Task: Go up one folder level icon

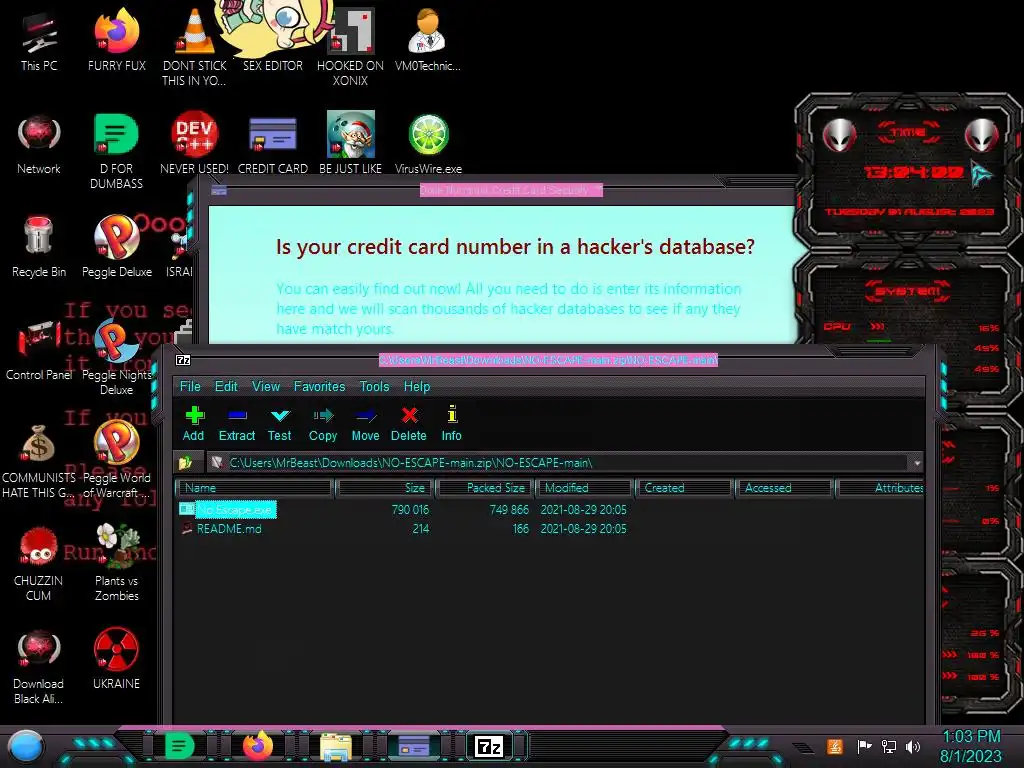Action: [x=185, y=463]
